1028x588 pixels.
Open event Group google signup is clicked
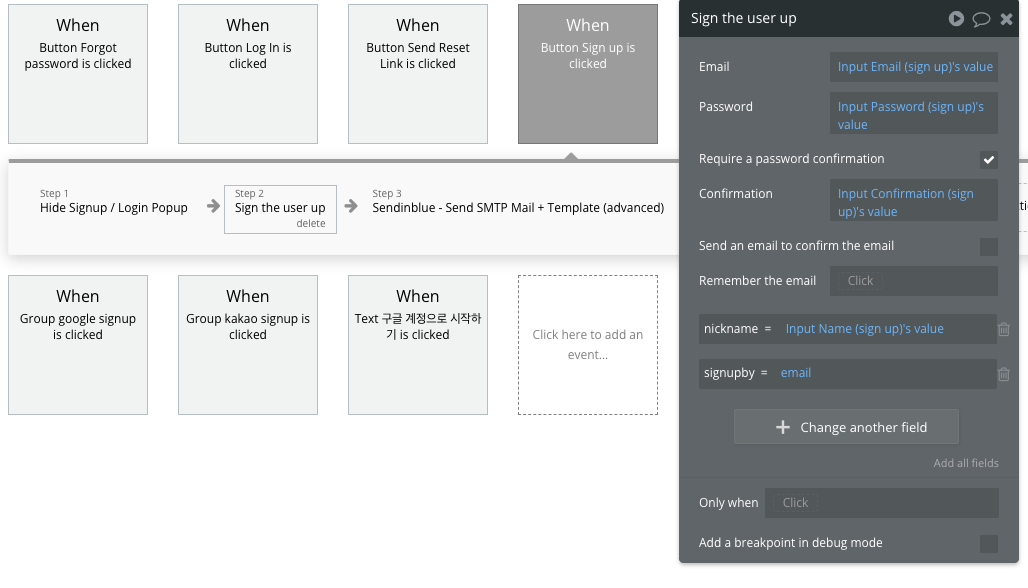pyautogui.click(x=78, y=345)
